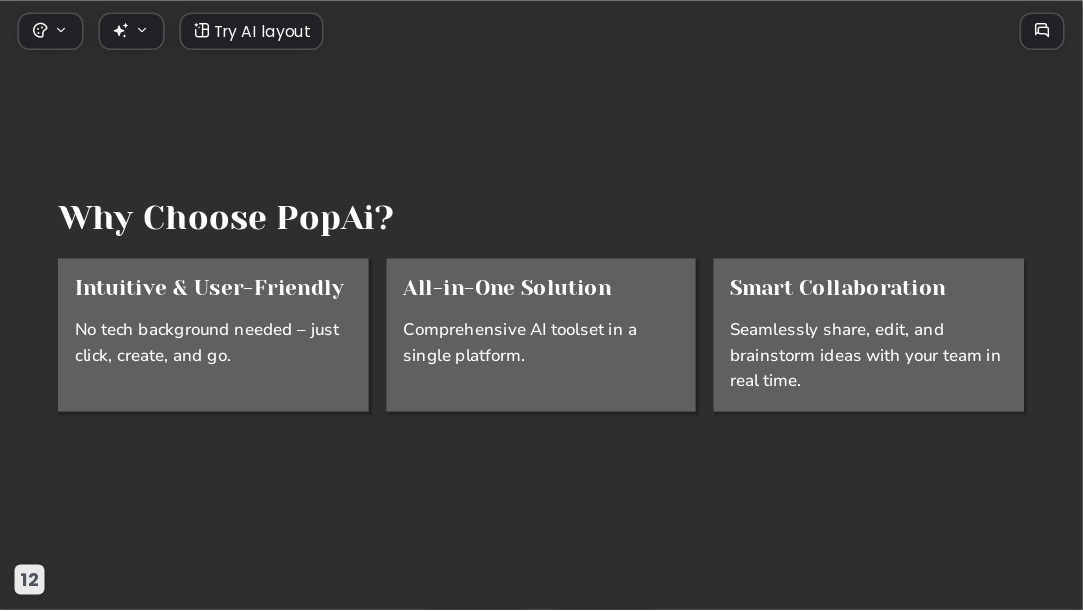This screenshot has width=1083, height=611.
Task: Click the 'Seamlessly share, edit' description text
Action: click(865, 355)
